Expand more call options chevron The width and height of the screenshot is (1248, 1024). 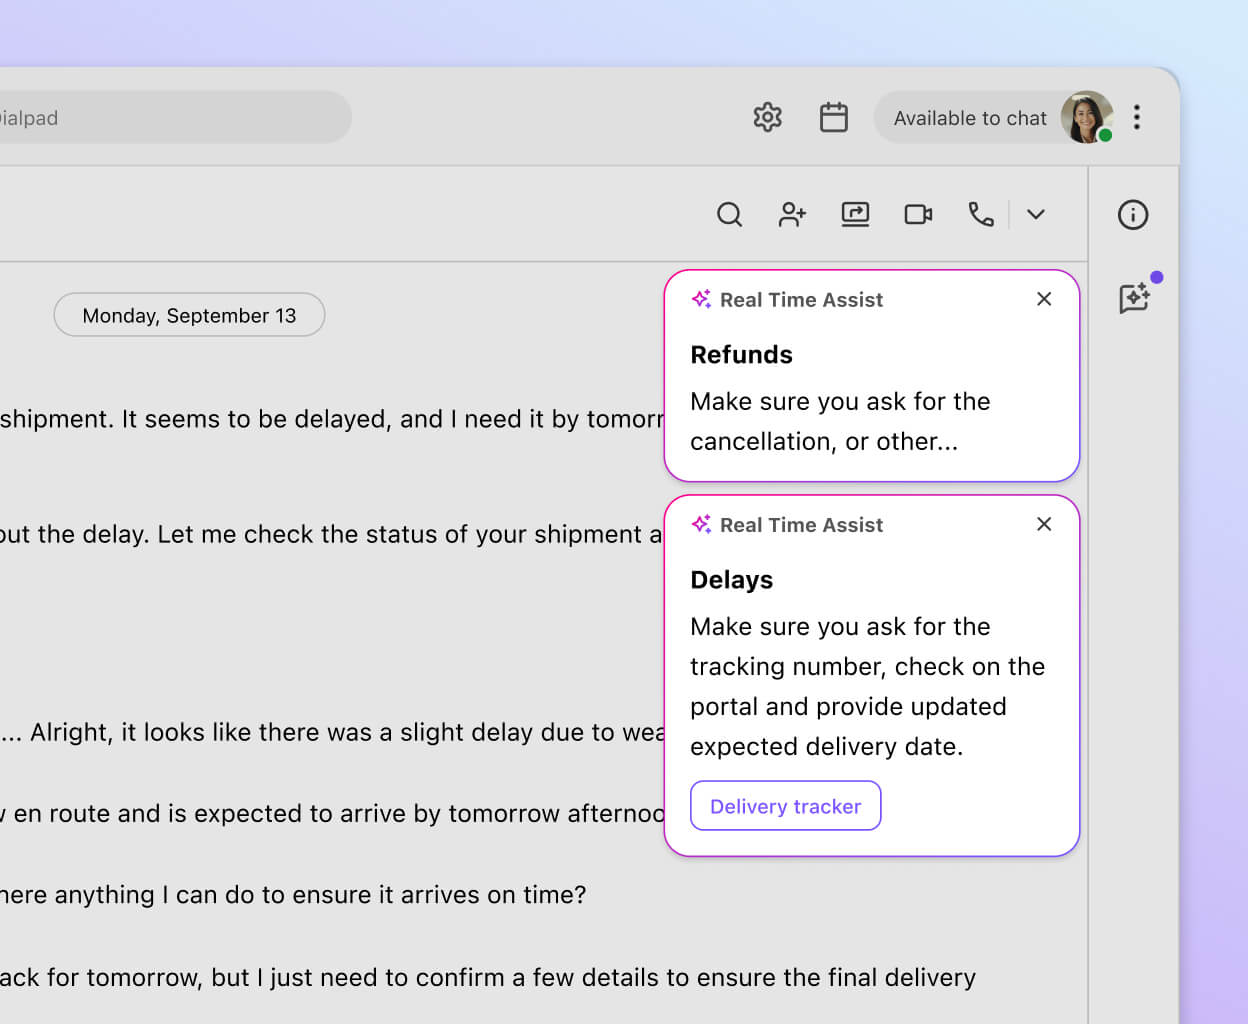[x=1036, y=214]
